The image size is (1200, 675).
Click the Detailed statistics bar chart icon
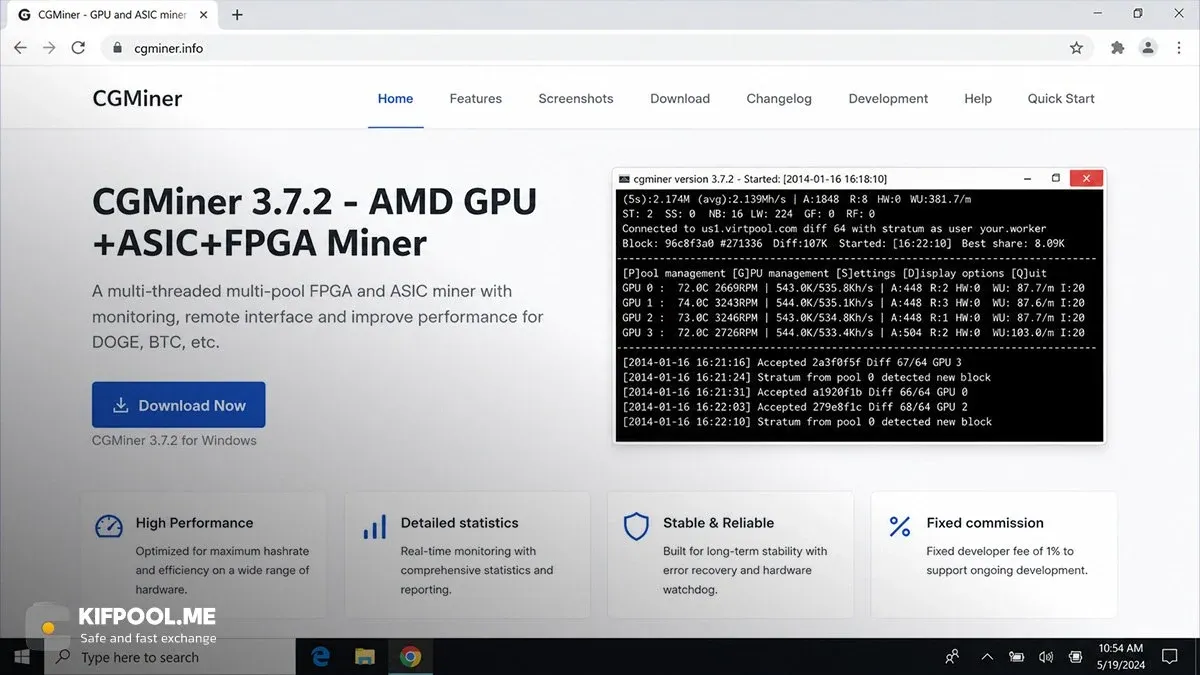click(x=374, y=527)
